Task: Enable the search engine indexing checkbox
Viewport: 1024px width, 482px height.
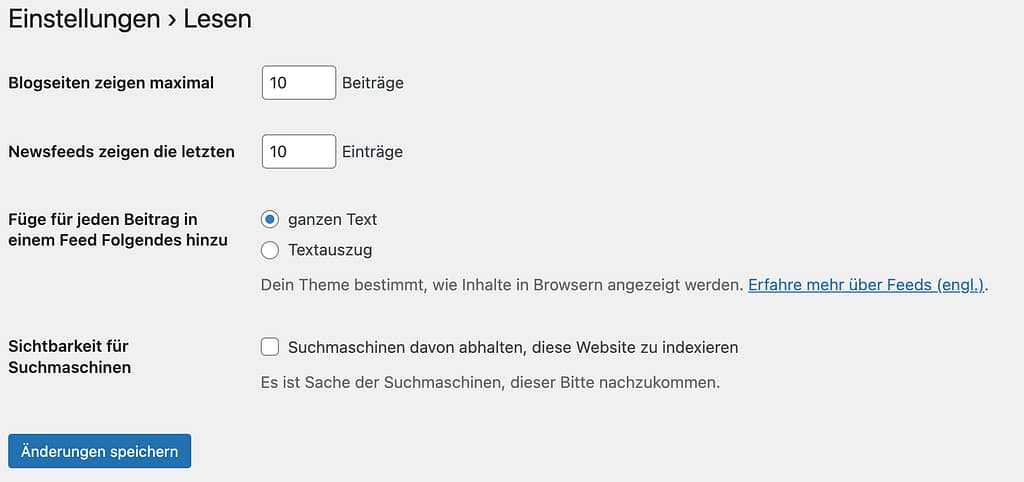Action: click(x=269, y=347)
